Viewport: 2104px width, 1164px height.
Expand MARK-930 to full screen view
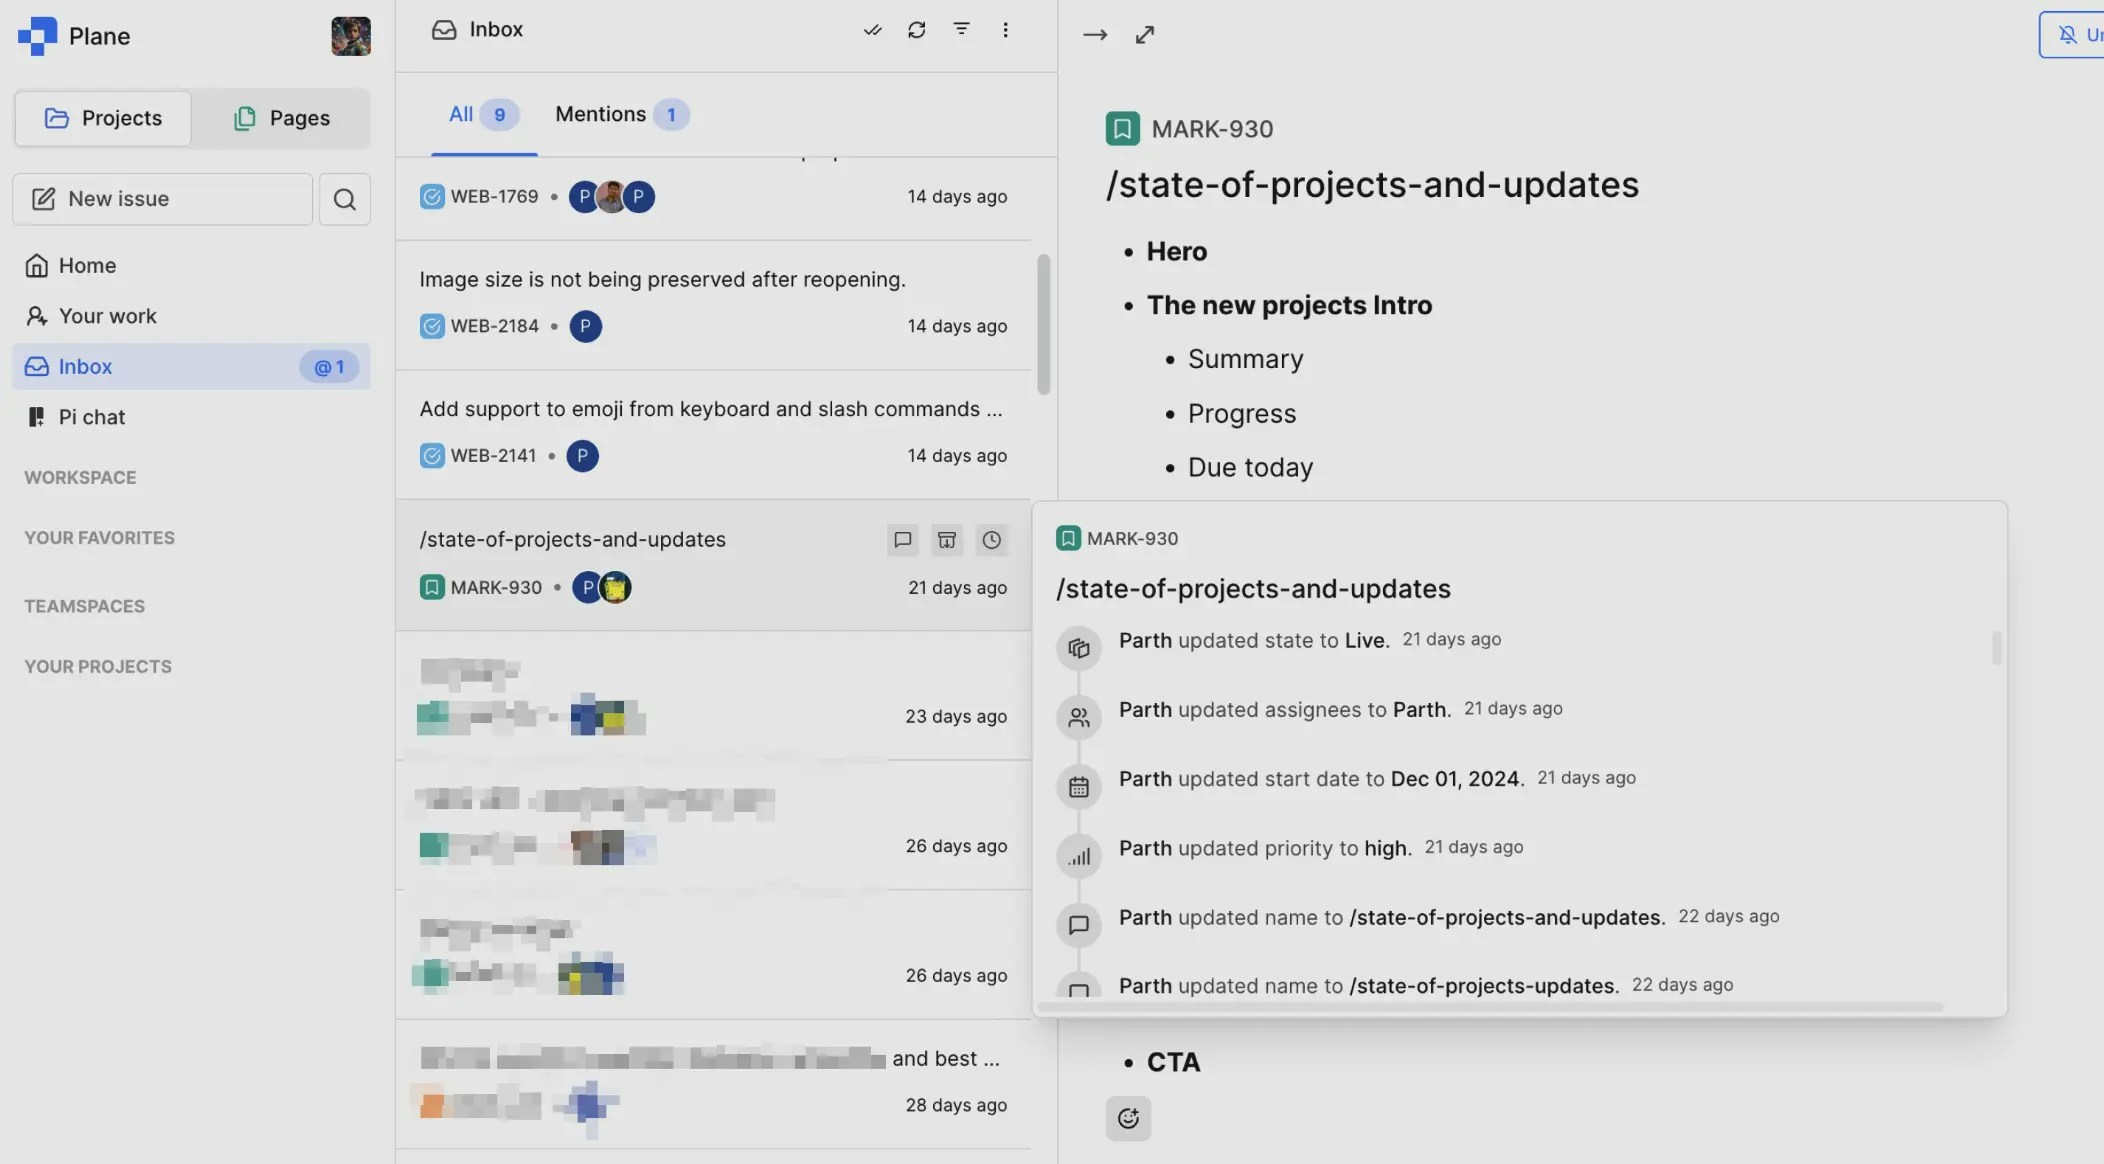coord(1144,33)
